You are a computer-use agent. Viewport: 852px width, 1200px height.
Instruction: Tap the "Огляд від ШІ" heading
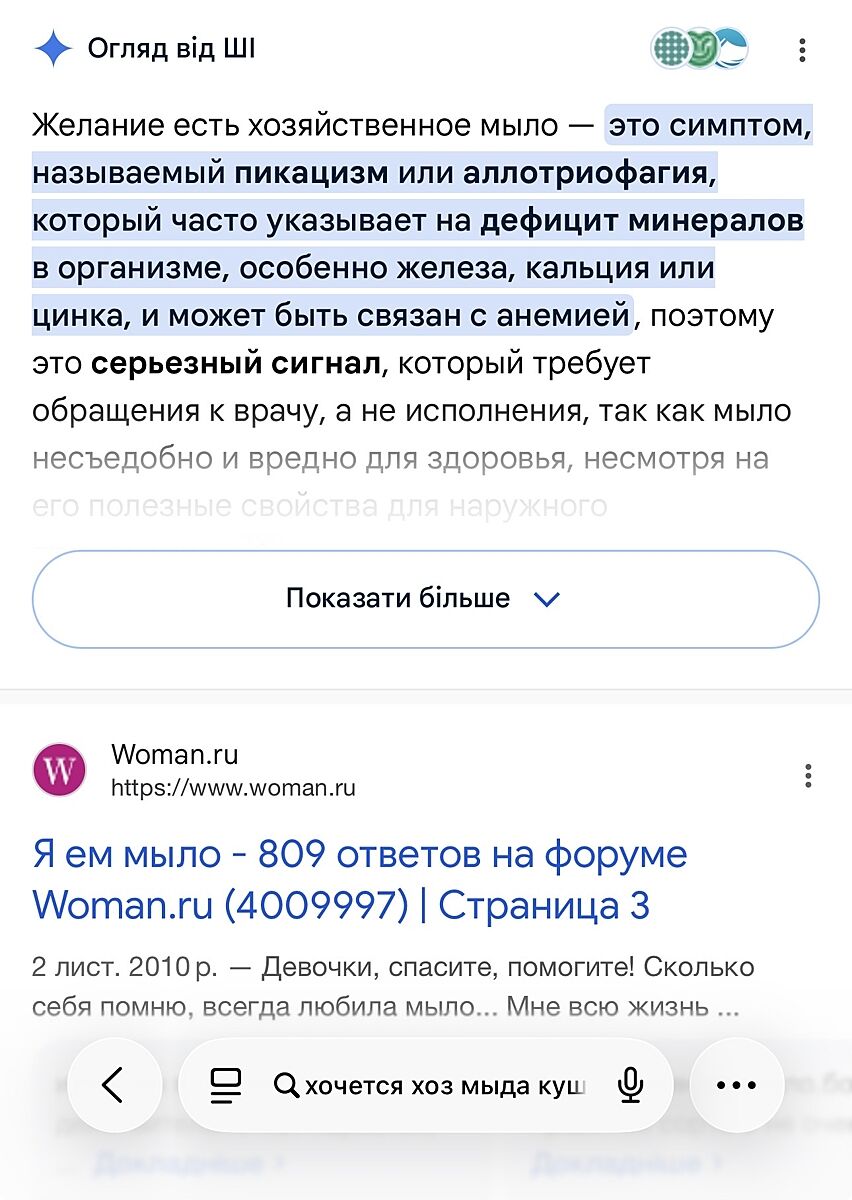coord(171,48)
